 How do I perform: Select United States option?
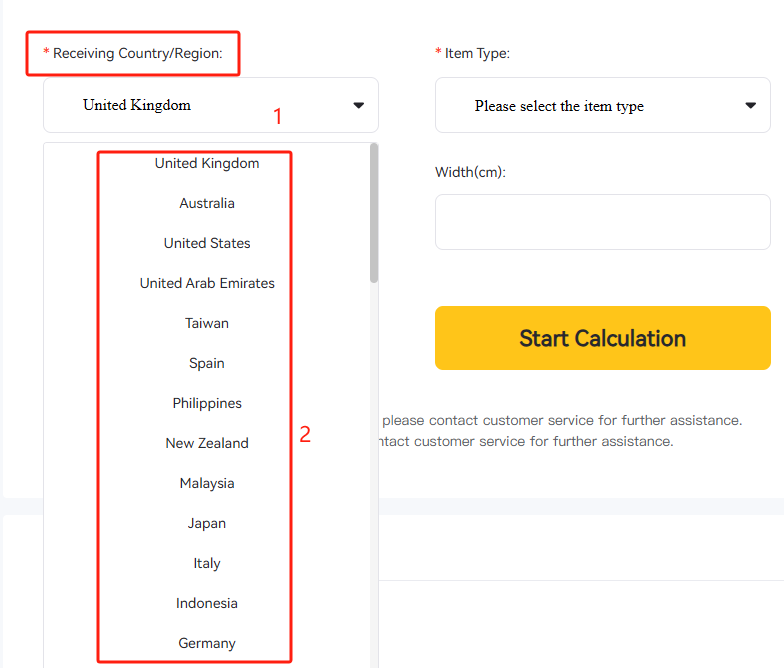(x=207, y=243)
